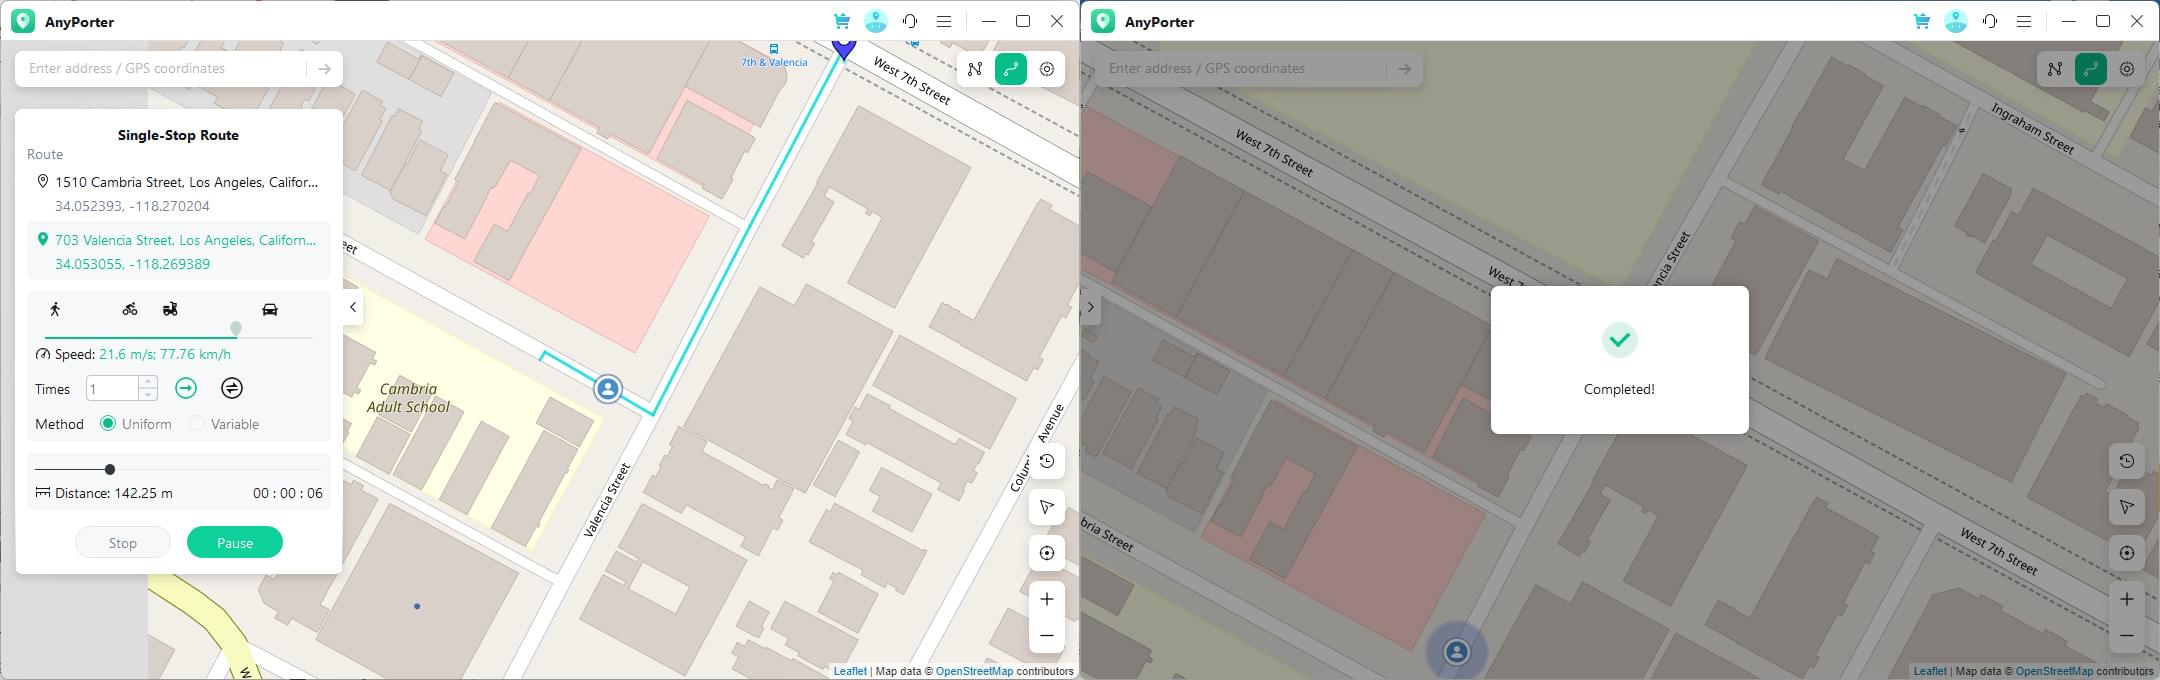Click the 34.053055, -118.269389 coordinates
2160x680 pixels.
pyautogui.click(x=132, y=264)
